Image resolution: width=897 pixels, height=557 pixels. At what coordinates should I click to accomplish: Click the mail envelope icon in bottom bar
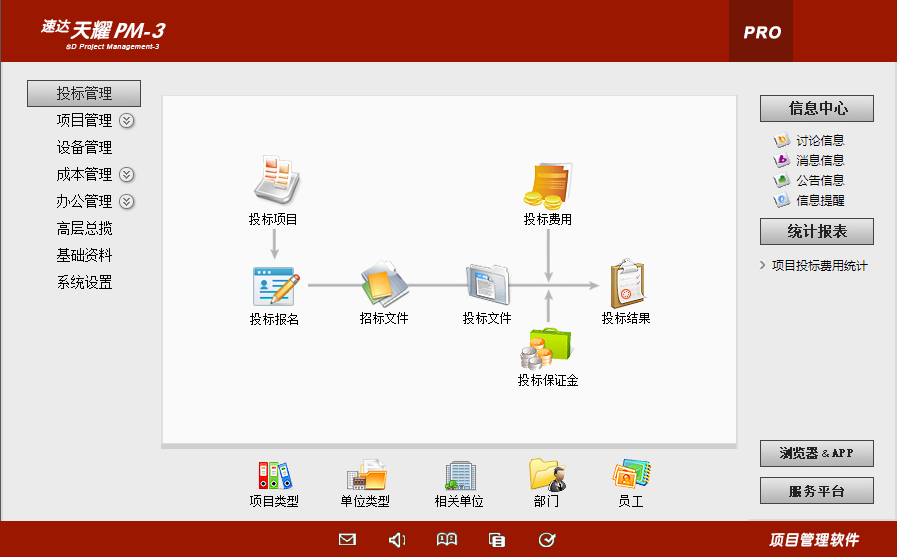(x=347, y=540)
